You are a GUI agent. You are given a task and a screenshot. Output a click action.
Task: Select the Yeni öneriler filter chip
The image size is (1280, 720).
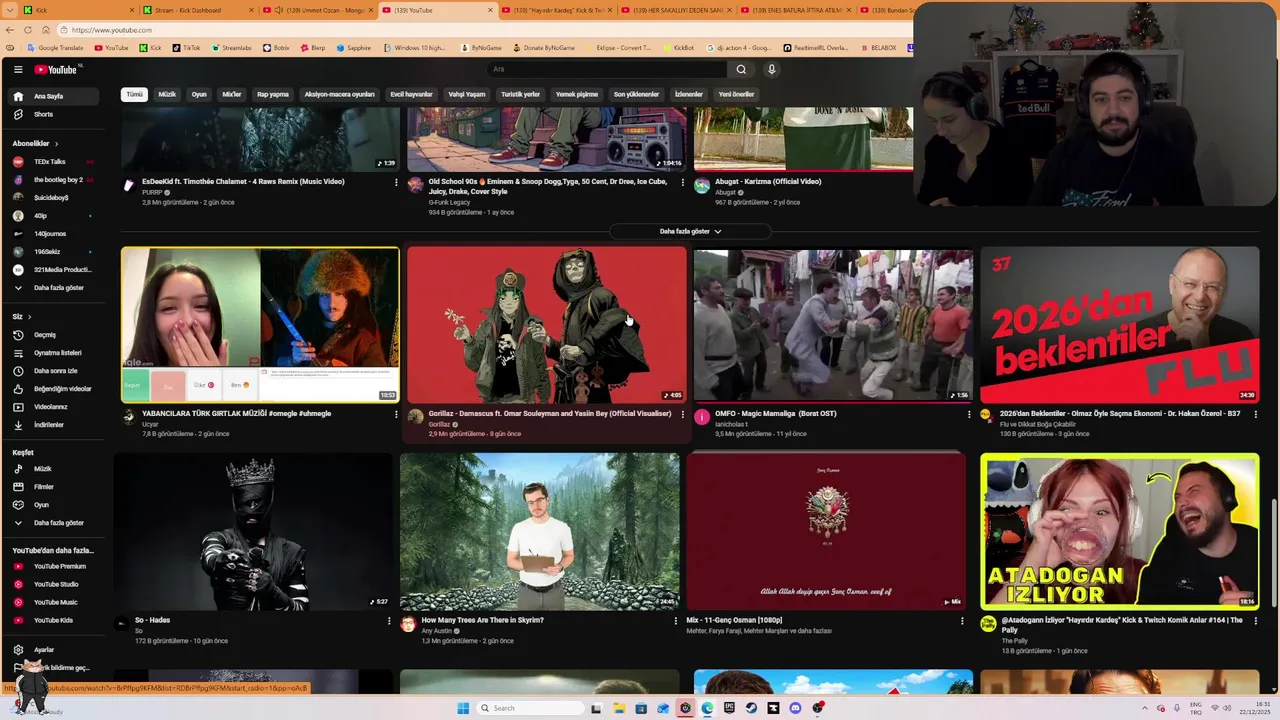736,94
